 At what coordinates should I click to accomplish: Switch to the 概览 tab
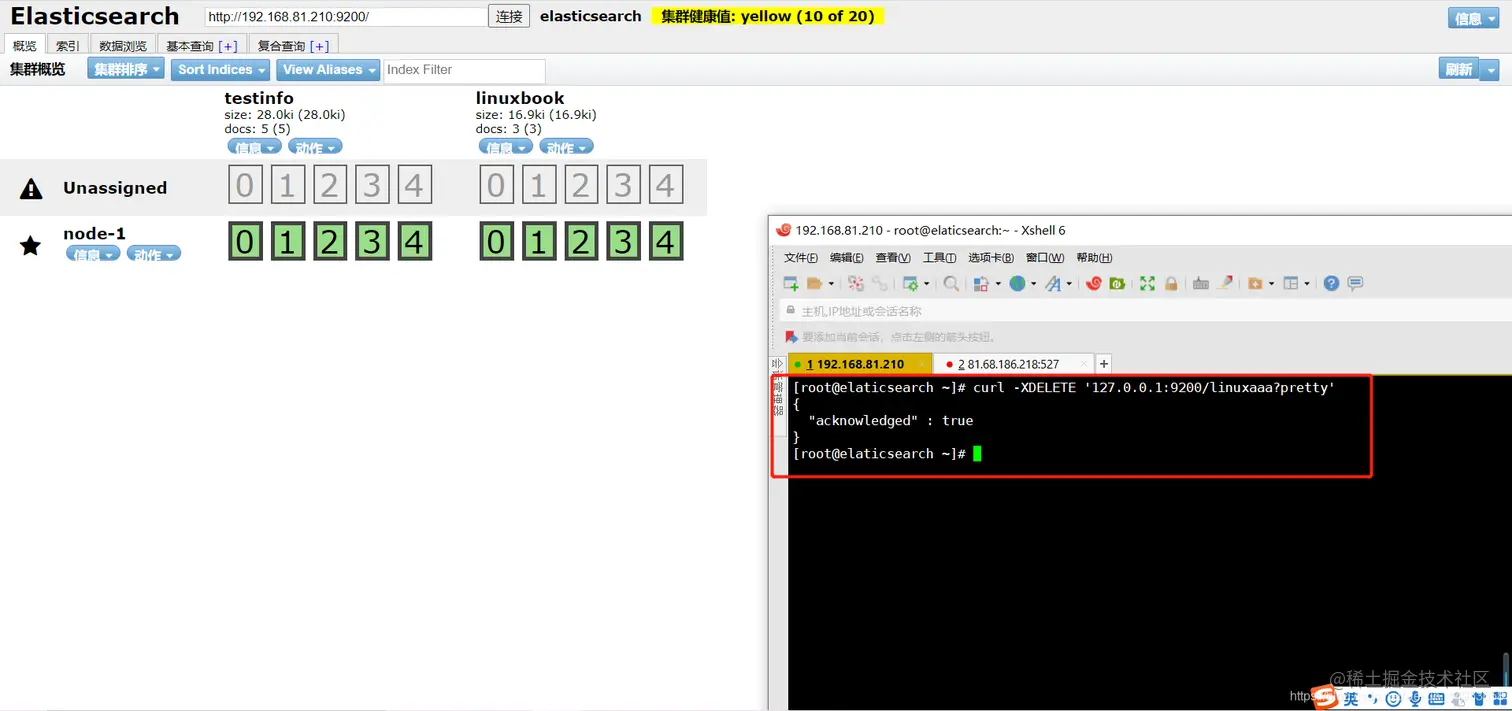tap(24, 45)
